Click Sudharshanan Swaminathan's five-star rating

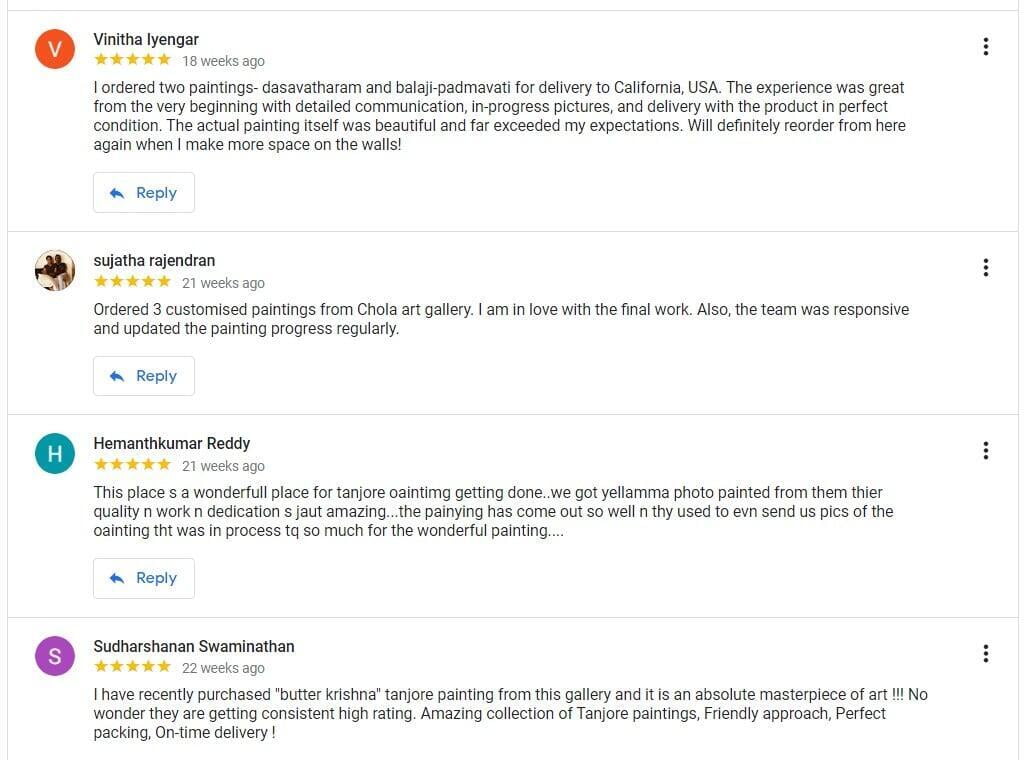132,668
